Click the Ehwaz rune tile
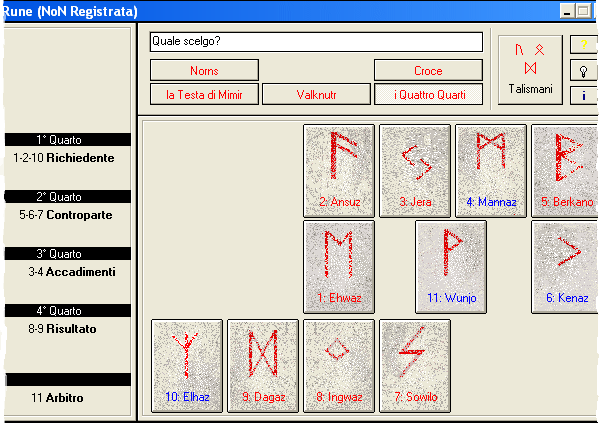The height and width of the screenshot is (423, 600). (339, 266)
